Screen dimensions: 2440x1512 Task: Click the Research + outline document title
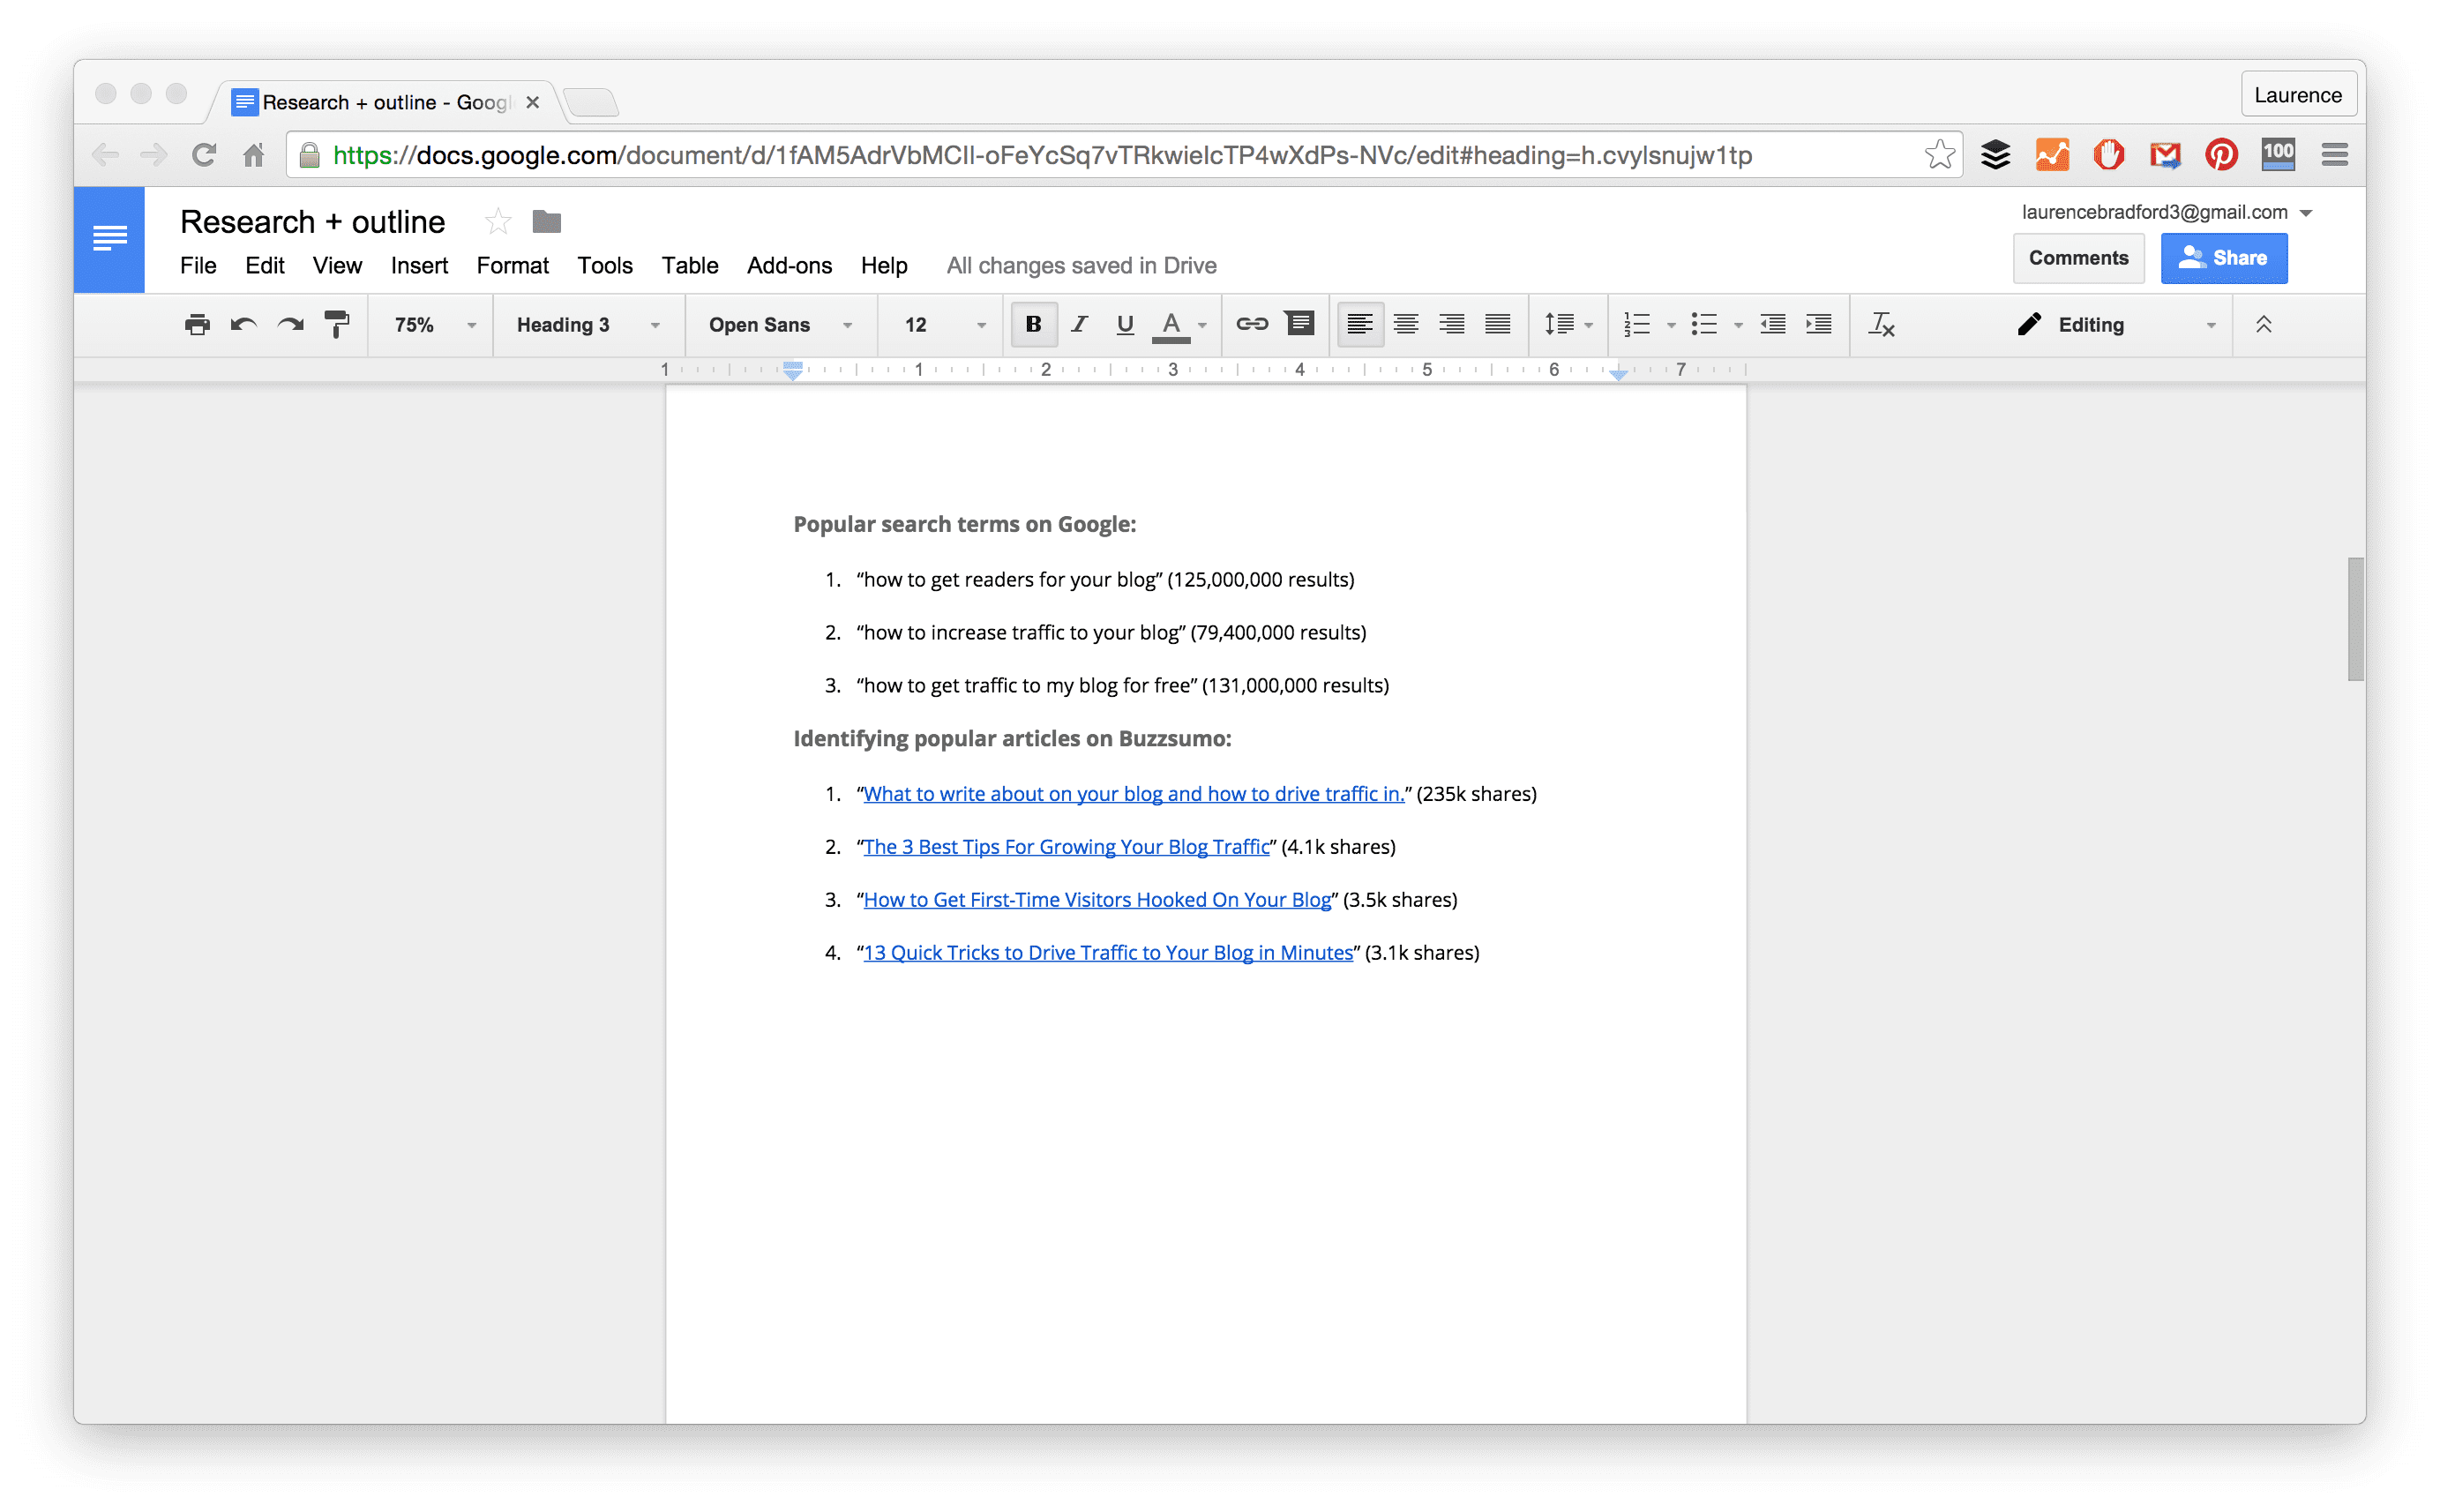tap(312, 221)
